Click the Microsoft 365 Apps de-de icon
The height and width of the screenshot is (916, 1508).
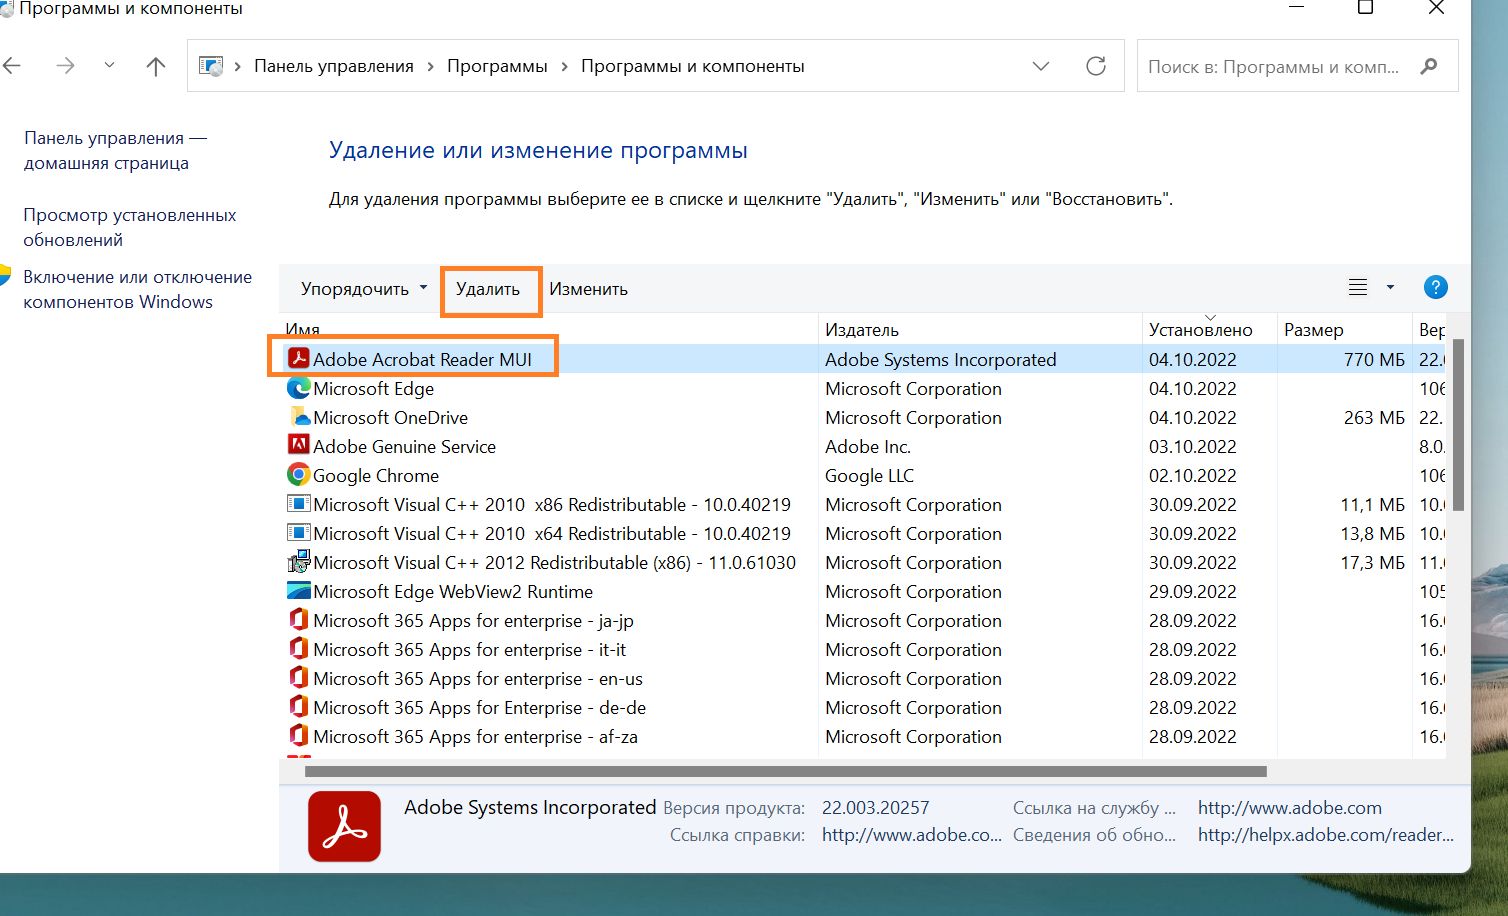tap(298, 706)
